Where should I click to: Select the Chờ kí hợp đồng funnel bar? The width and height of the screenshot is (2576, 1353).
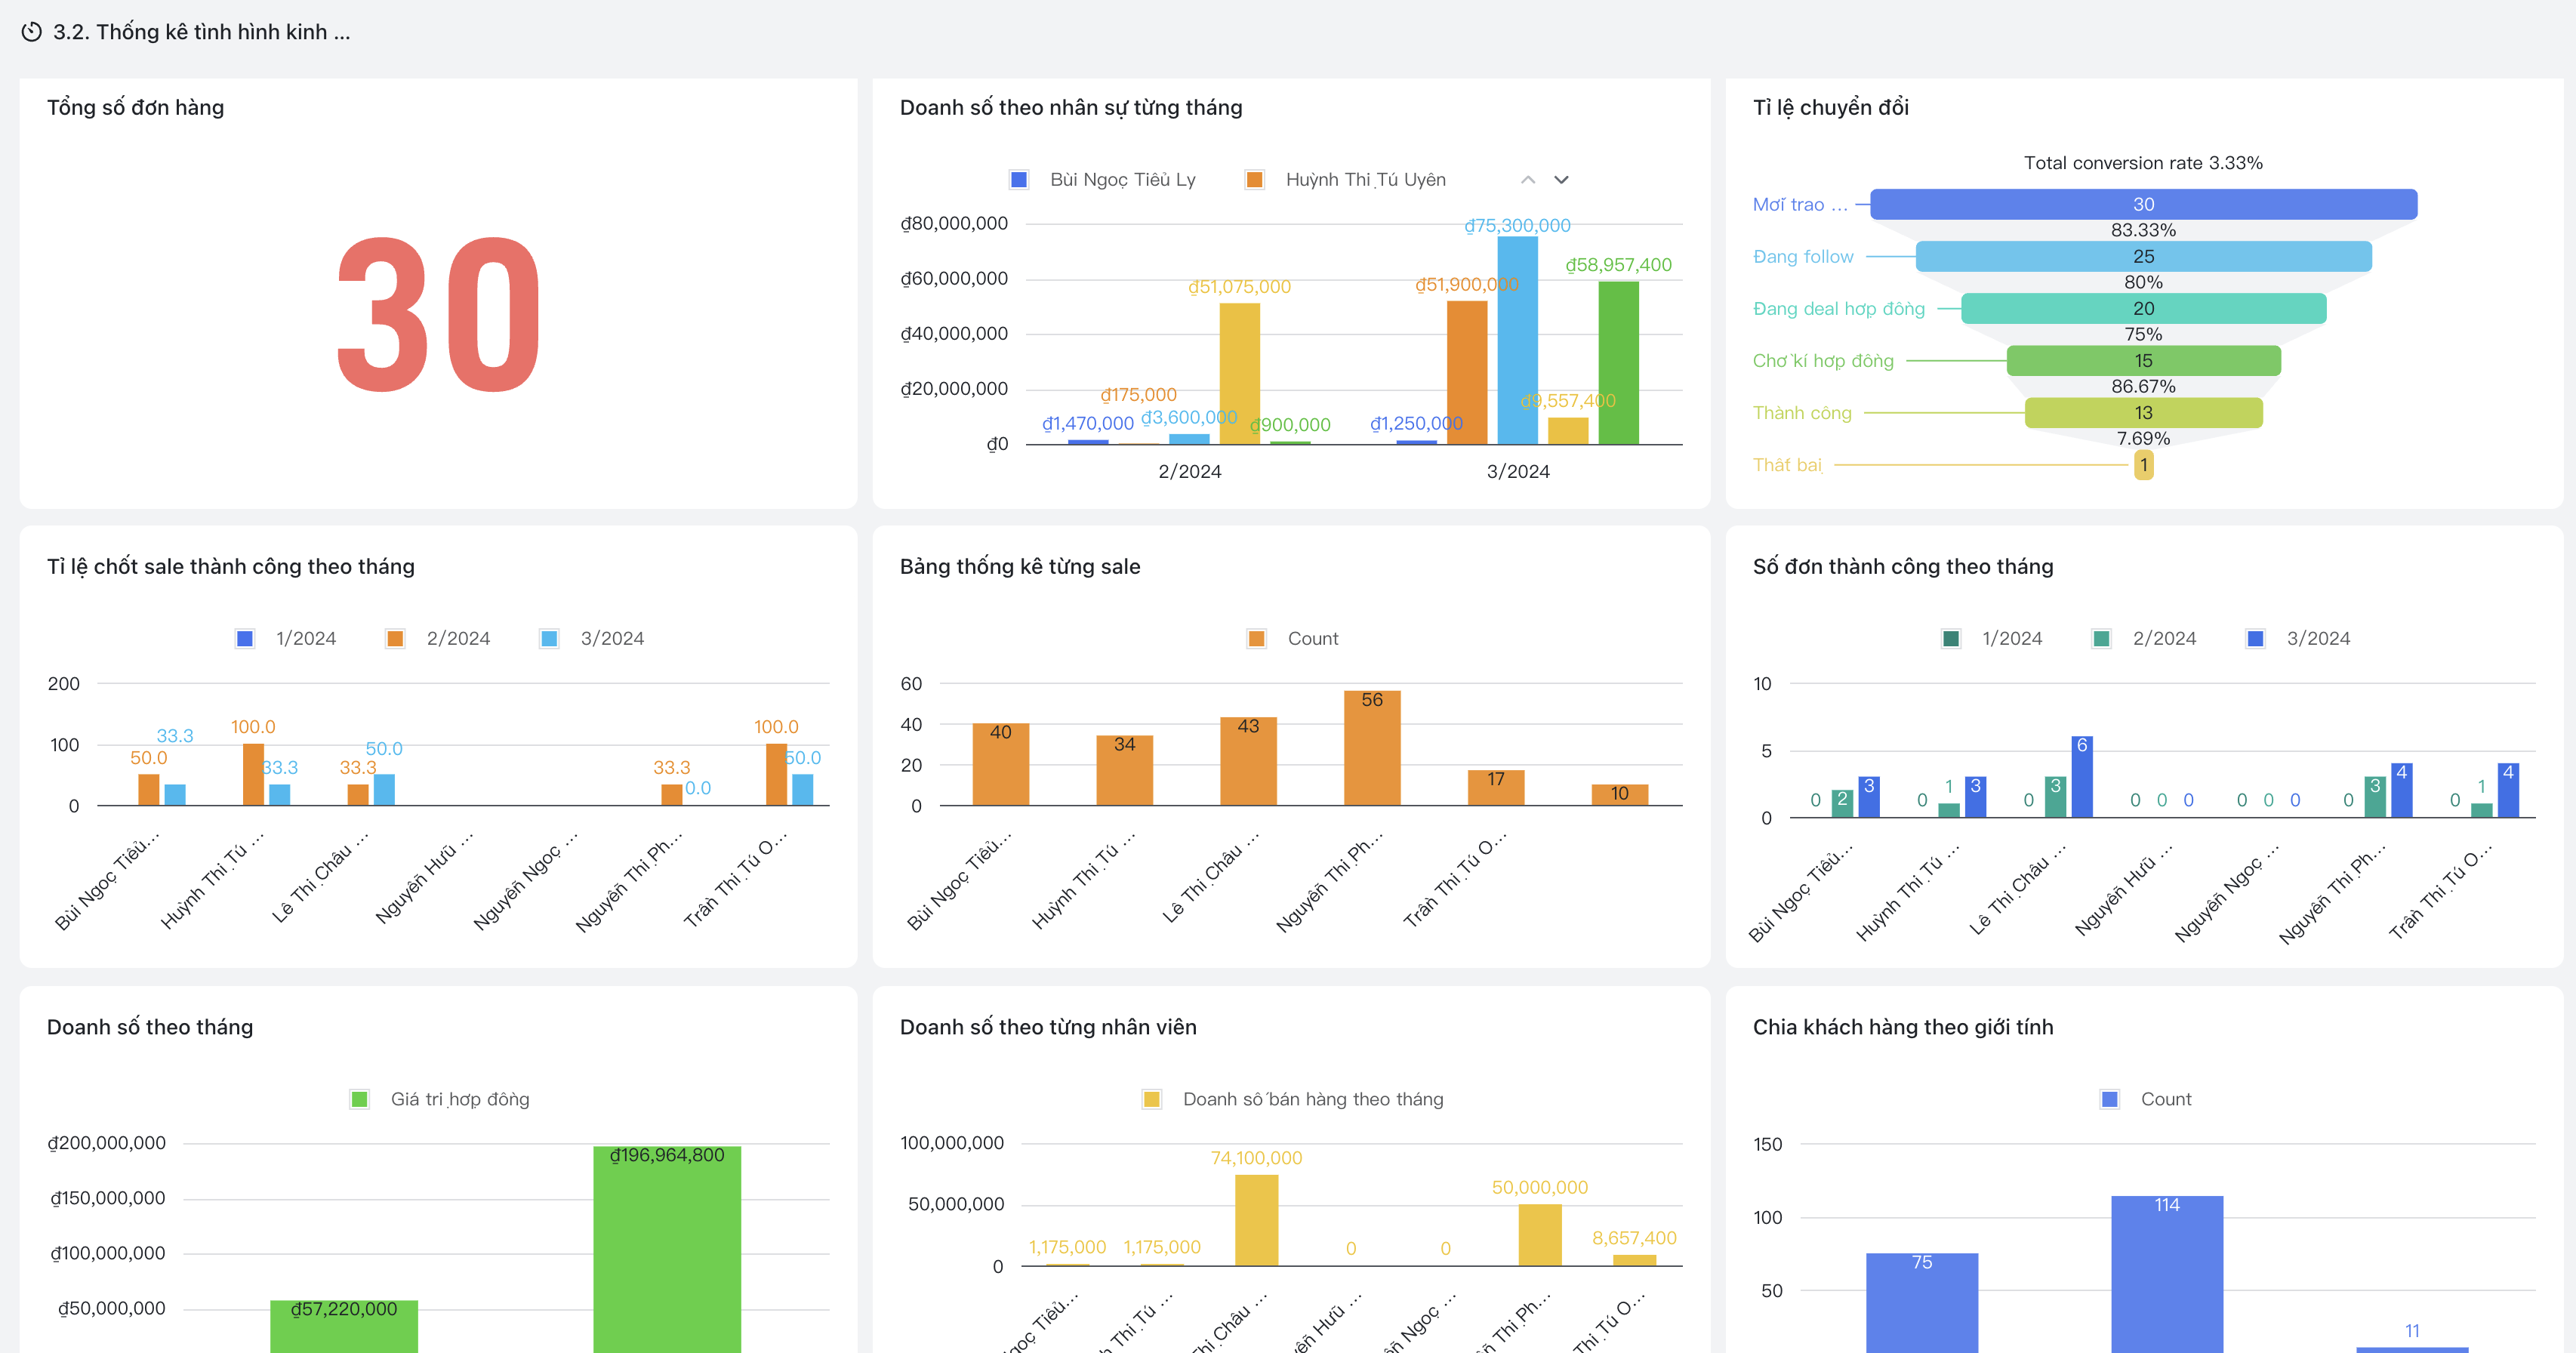2143,360
